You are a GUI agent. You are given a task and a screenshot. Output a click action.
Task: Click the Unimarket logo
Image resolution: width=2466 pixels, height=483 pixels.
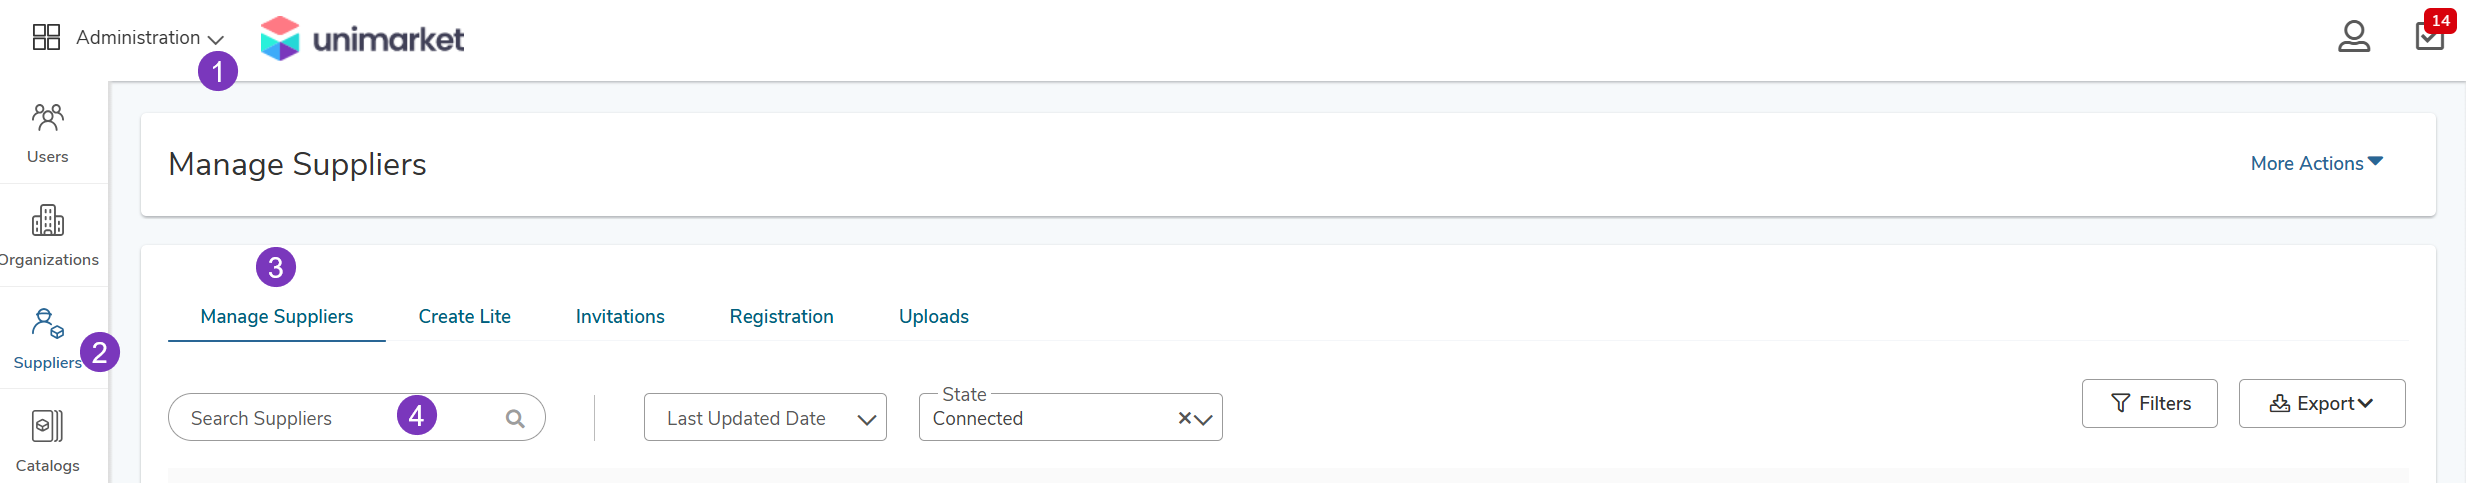click(362, 38)
